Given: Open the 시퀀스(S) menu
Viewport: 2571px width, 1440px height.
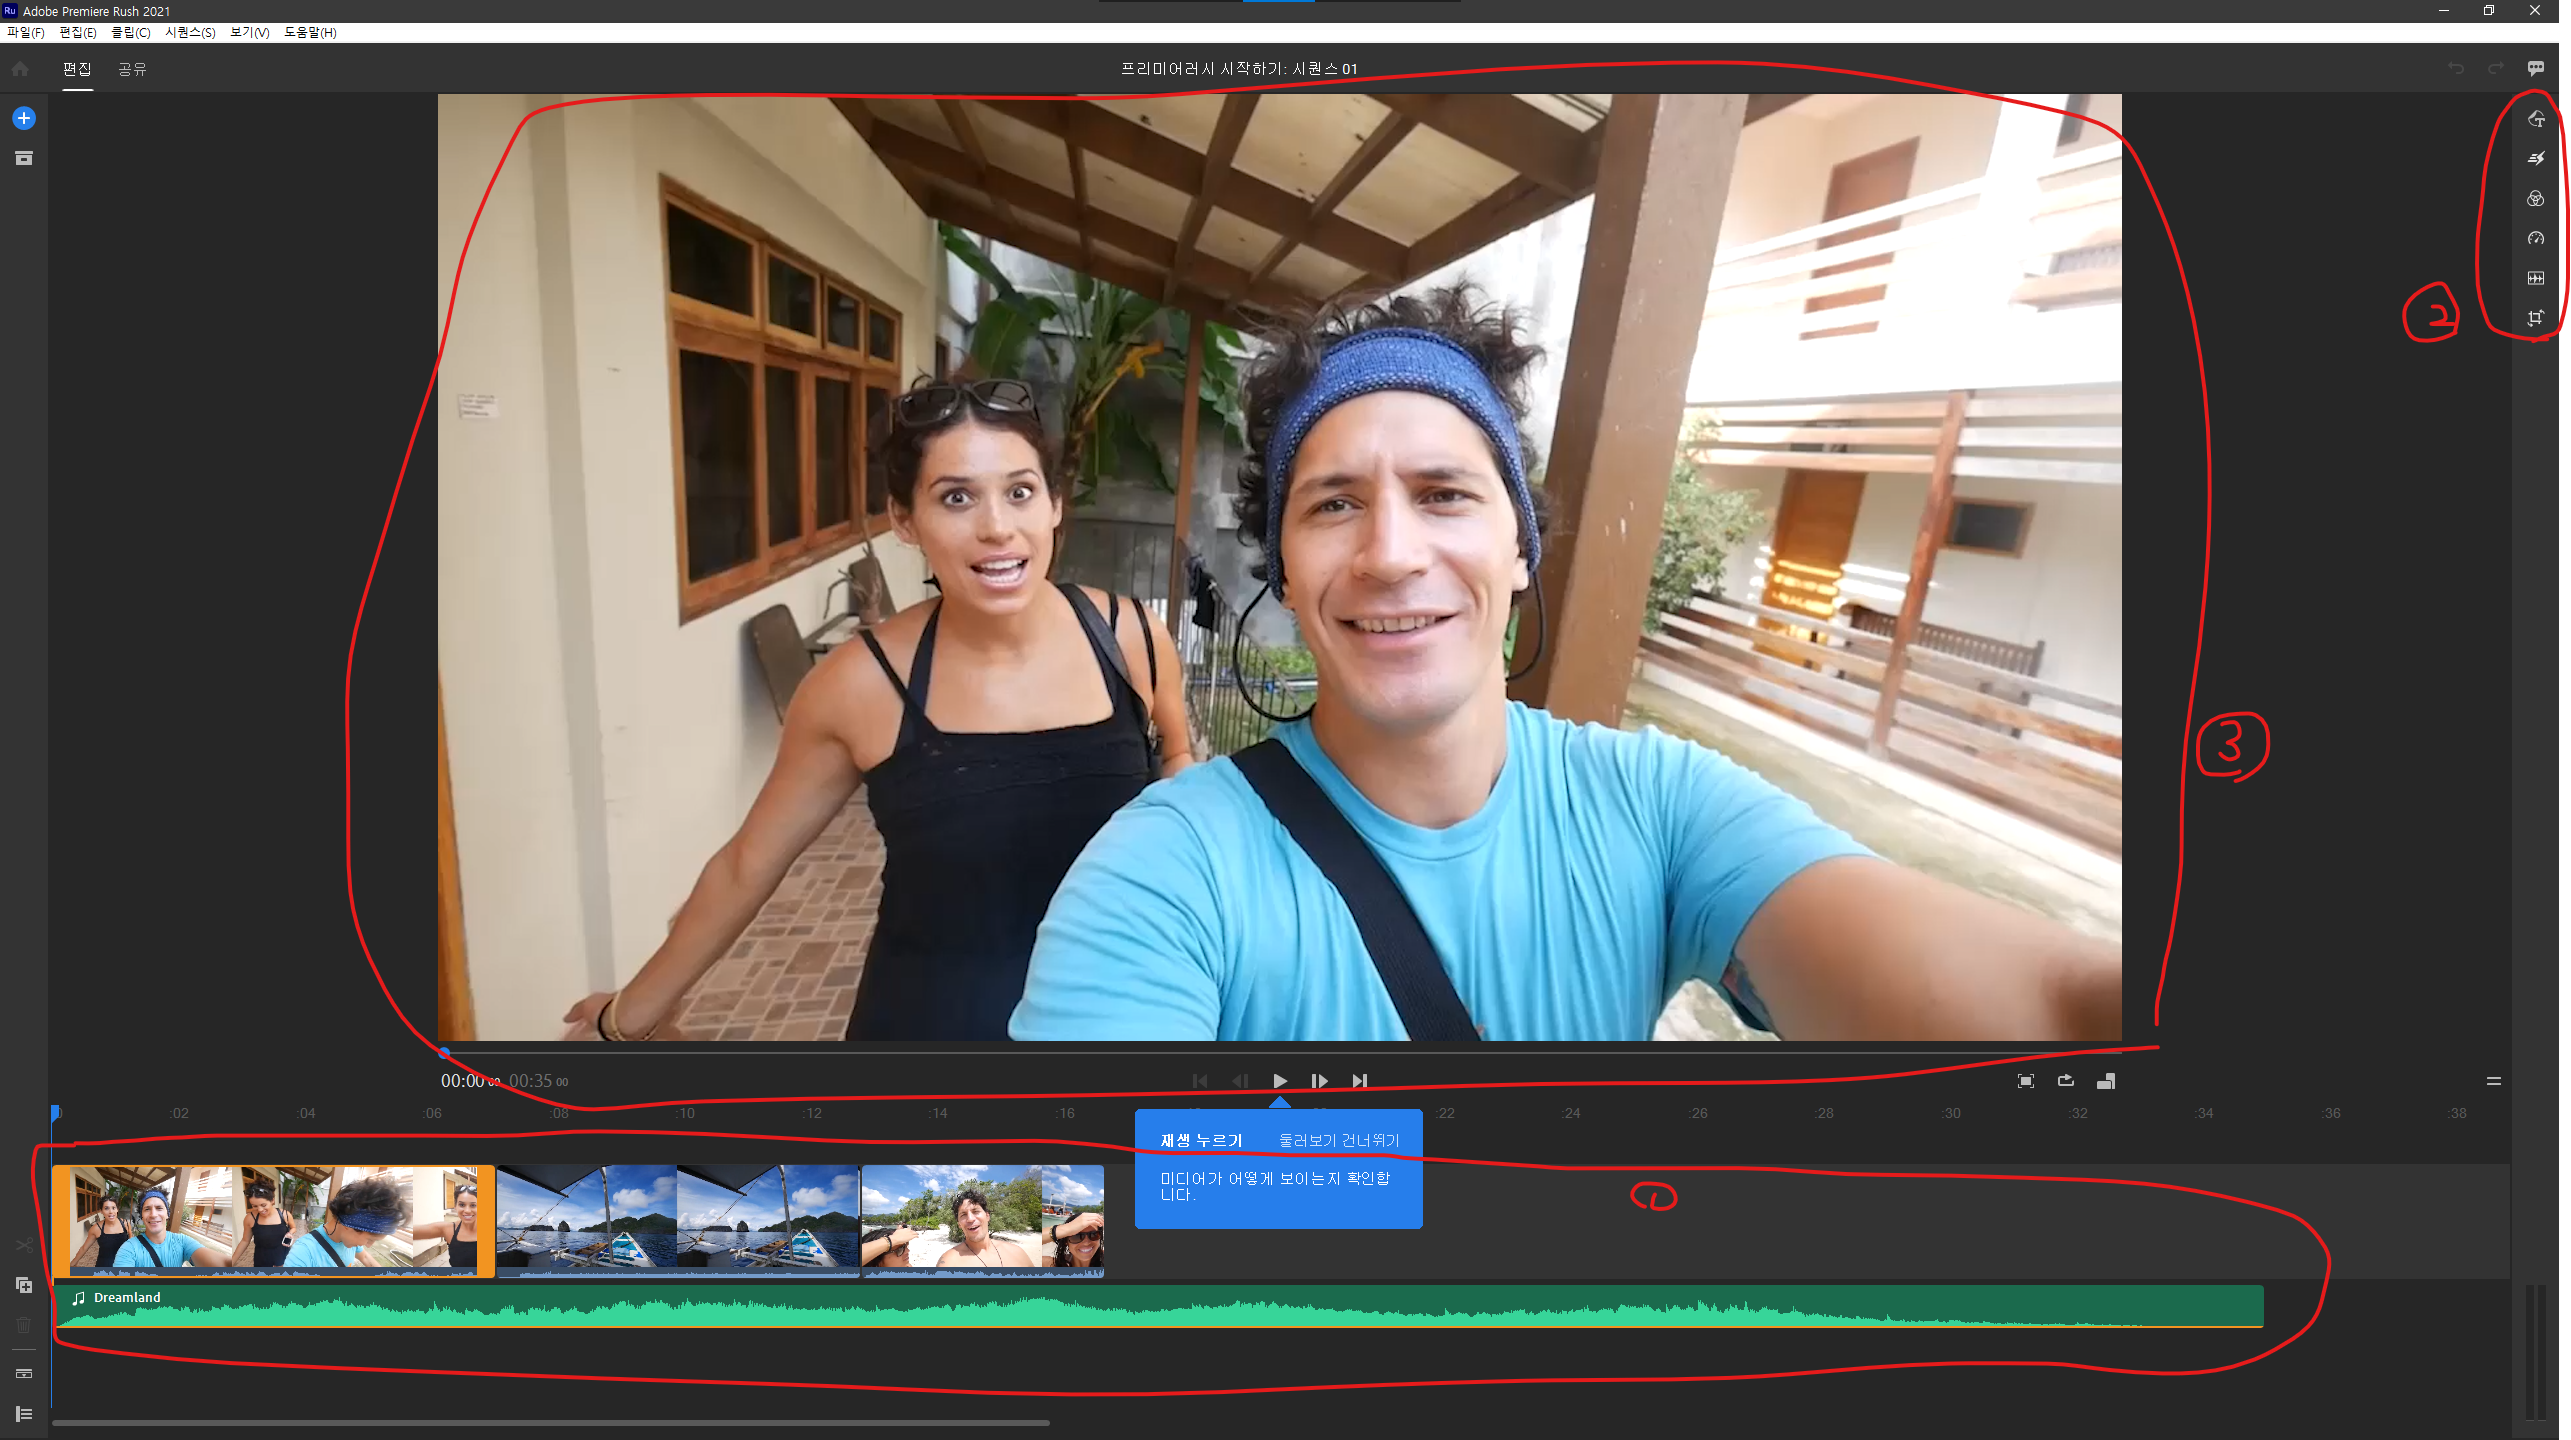Looking at the screenshot, I should (190, 32).
